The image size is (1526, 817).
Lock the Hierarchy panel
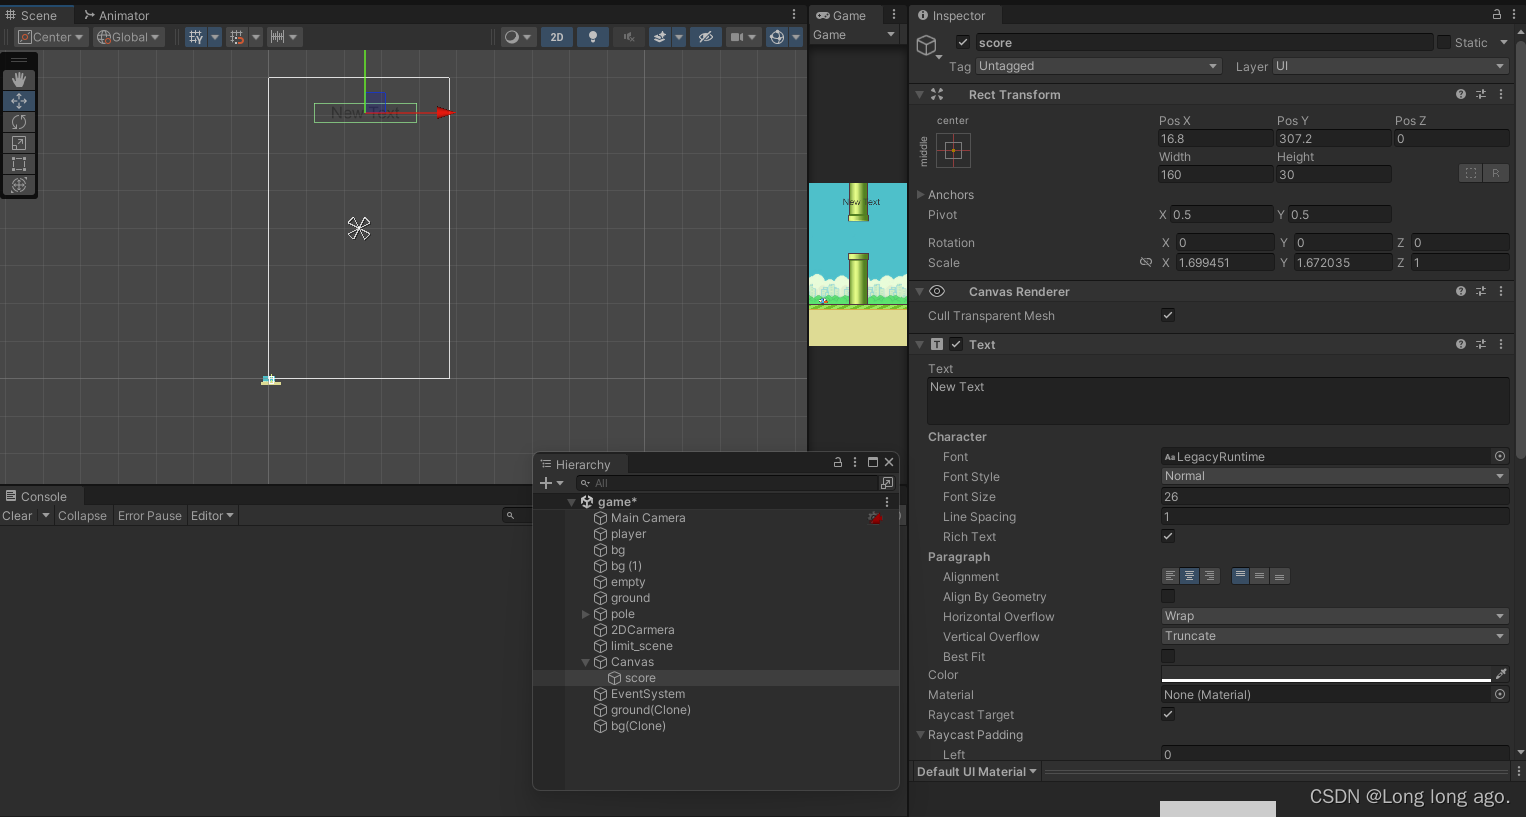pos(838,462)
